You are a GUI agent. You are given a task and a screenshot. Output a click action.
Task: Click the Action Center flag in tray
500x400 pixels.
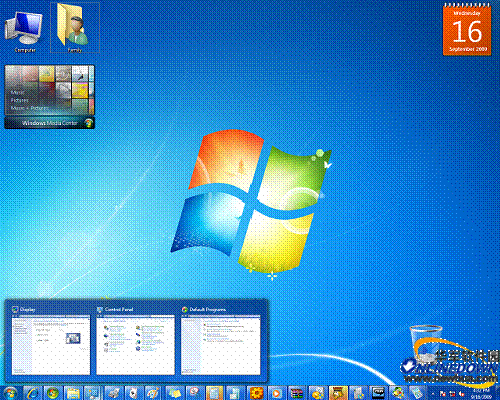click(x=443, y=394)
